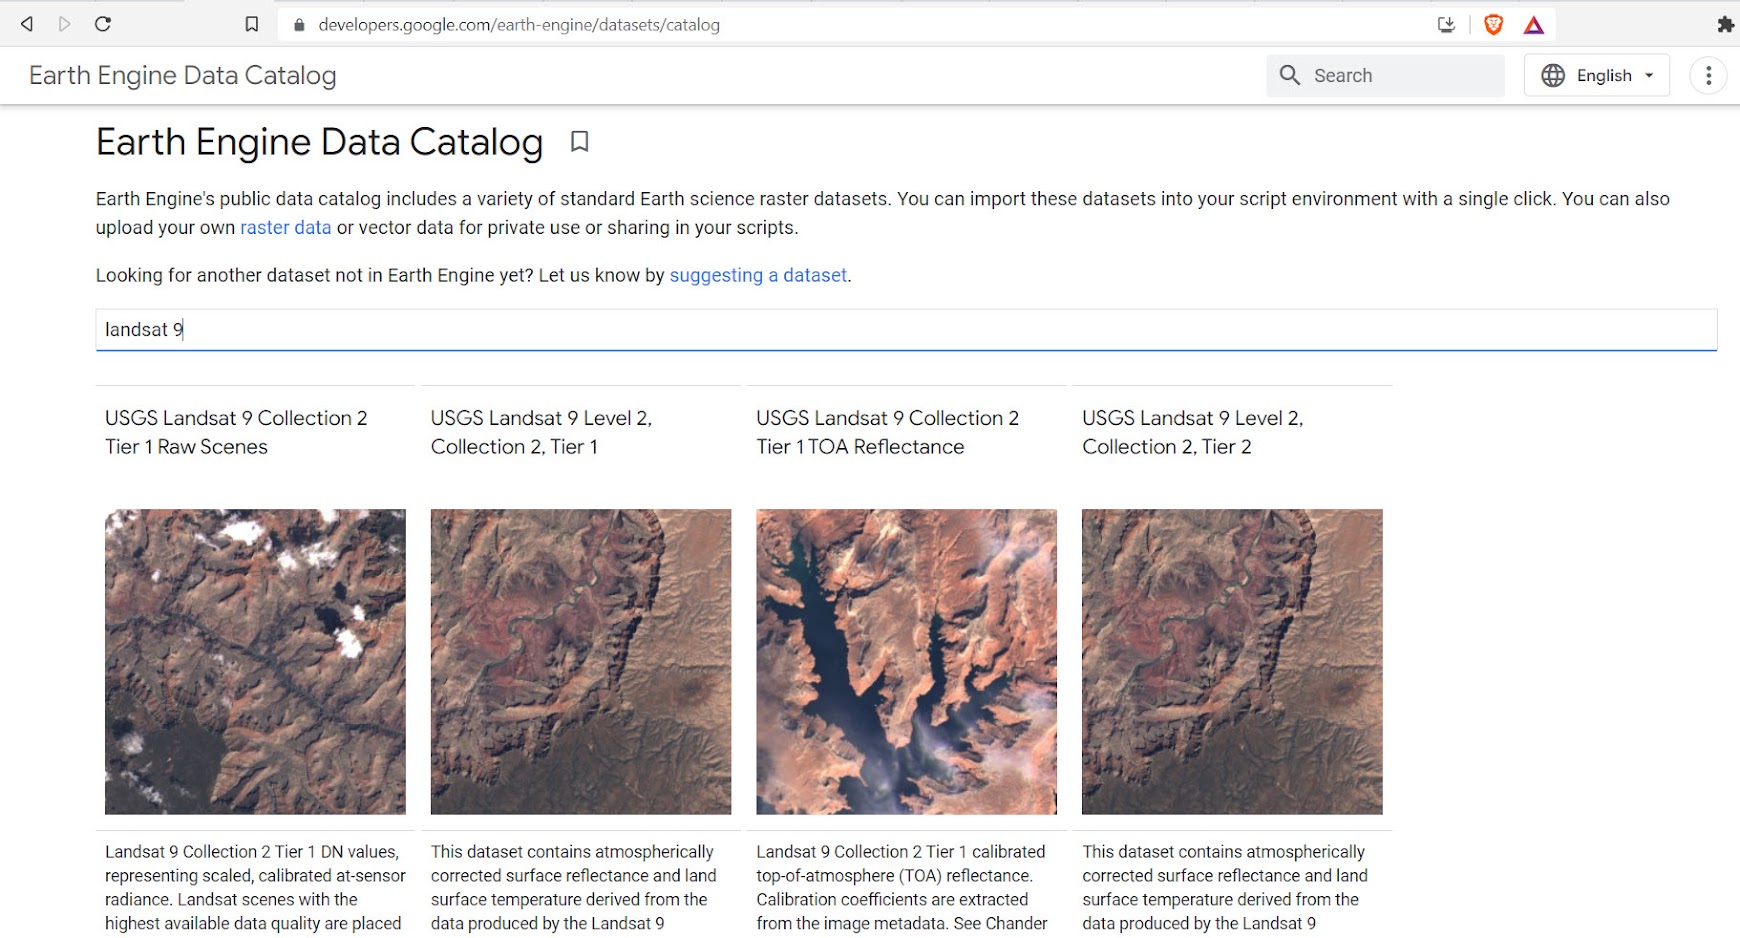The height and width of the screenshot is (938, 1740).
Task: Click the site Search input field
Action: pos(1385,75)
